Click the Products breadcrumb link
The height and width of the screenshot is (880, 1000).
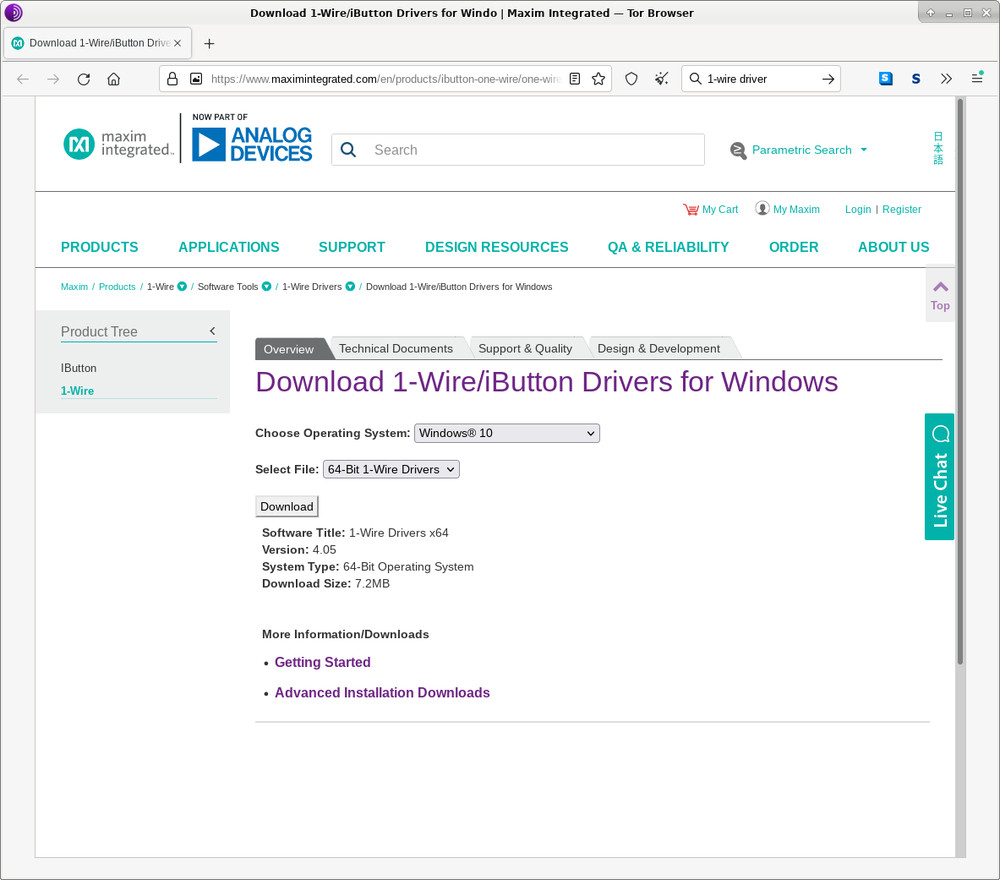117,287
